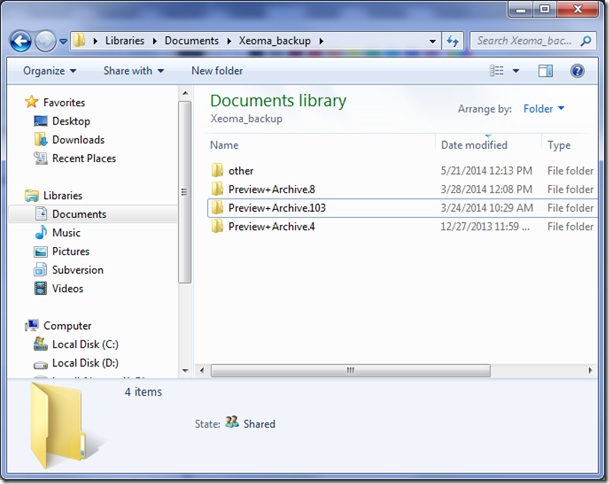Click the Pictures library icon

(x=40, y=251)
